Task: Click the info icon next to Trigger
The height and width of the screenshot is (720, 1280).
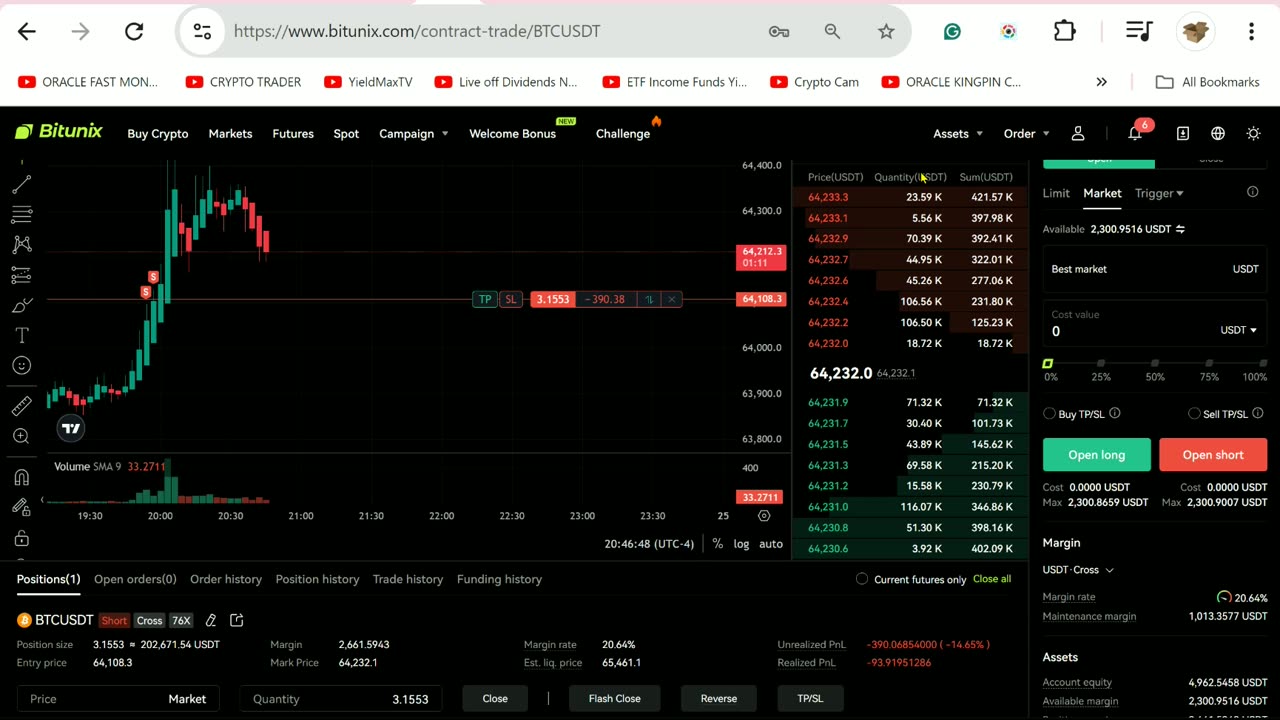Action: click(x=1252, y=192)
